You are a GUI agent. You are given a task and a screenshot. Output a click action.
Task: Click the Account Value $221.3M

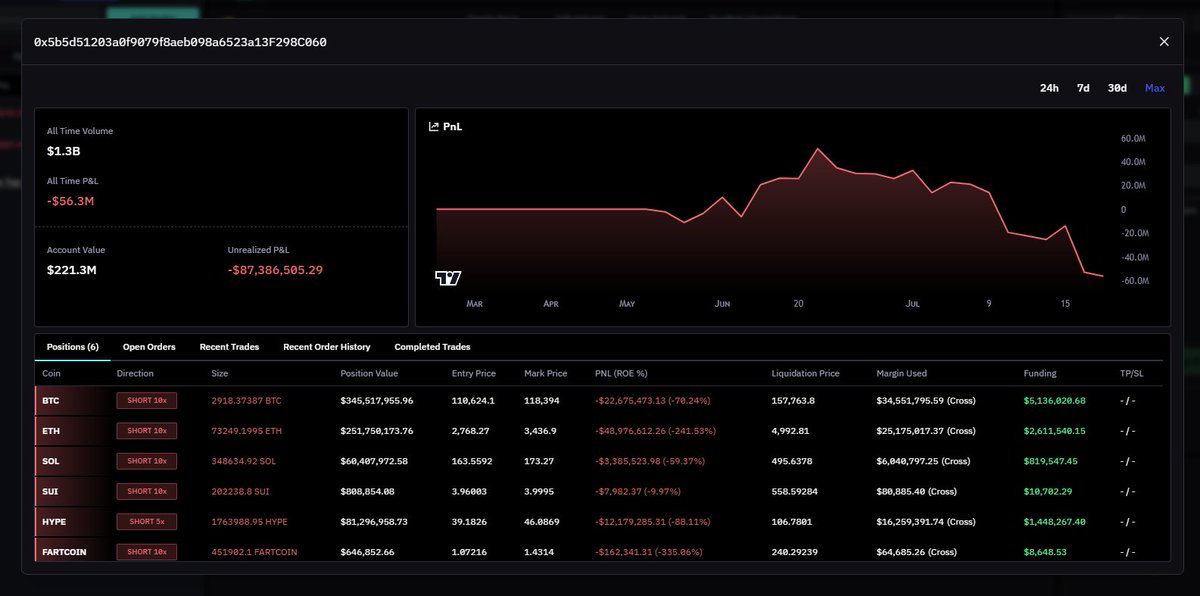click(72, 270)
